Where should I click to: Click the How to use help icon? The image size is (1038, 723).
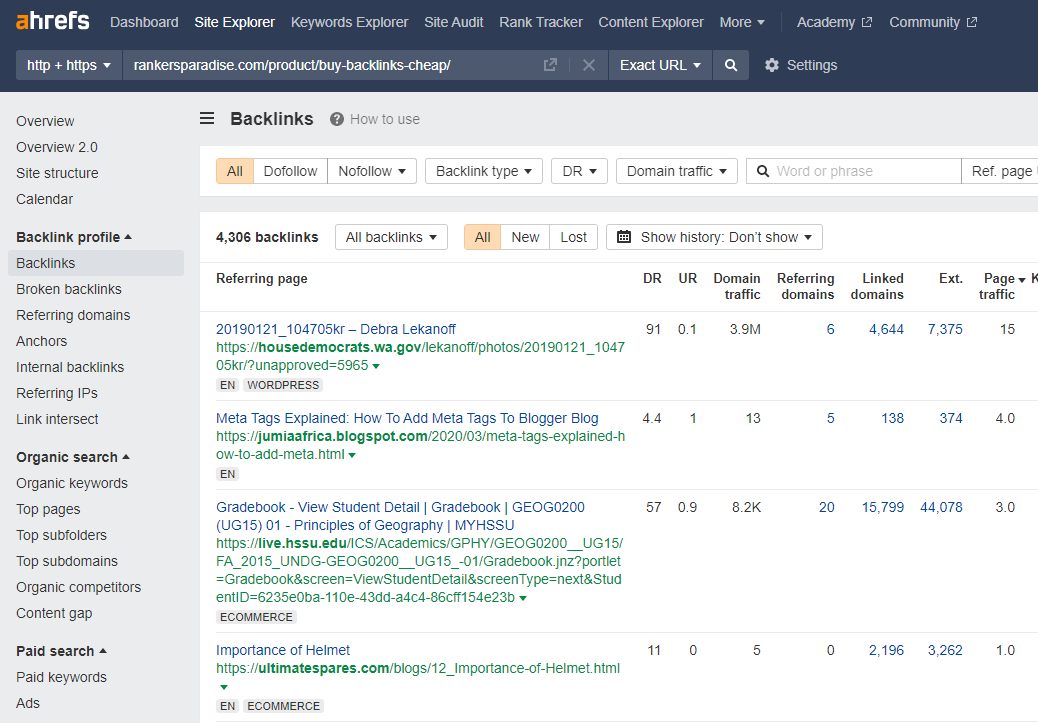[x=337, y=119]
